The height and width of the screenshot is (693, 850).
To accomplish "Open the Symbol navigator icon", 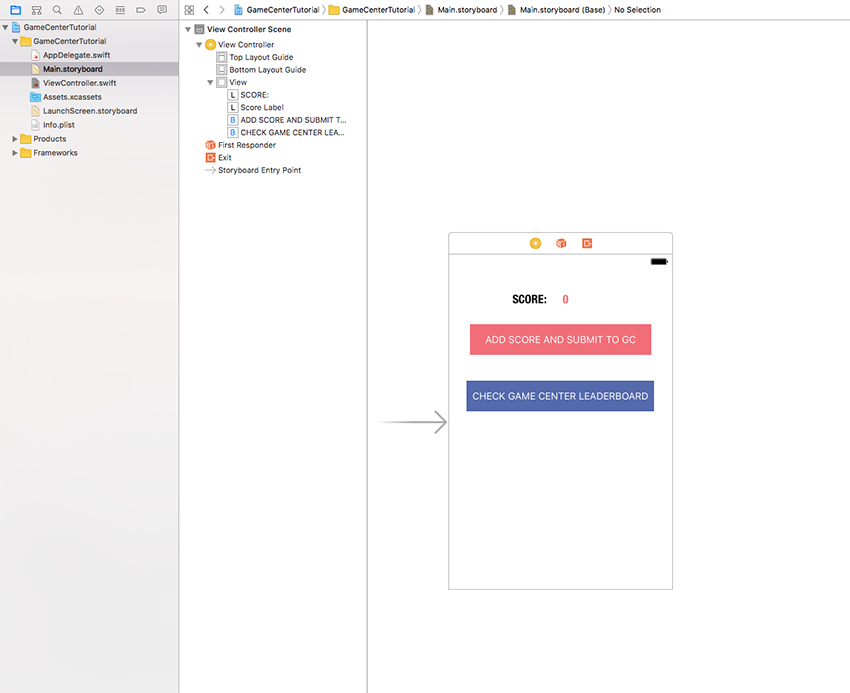I will coord(36,10).
